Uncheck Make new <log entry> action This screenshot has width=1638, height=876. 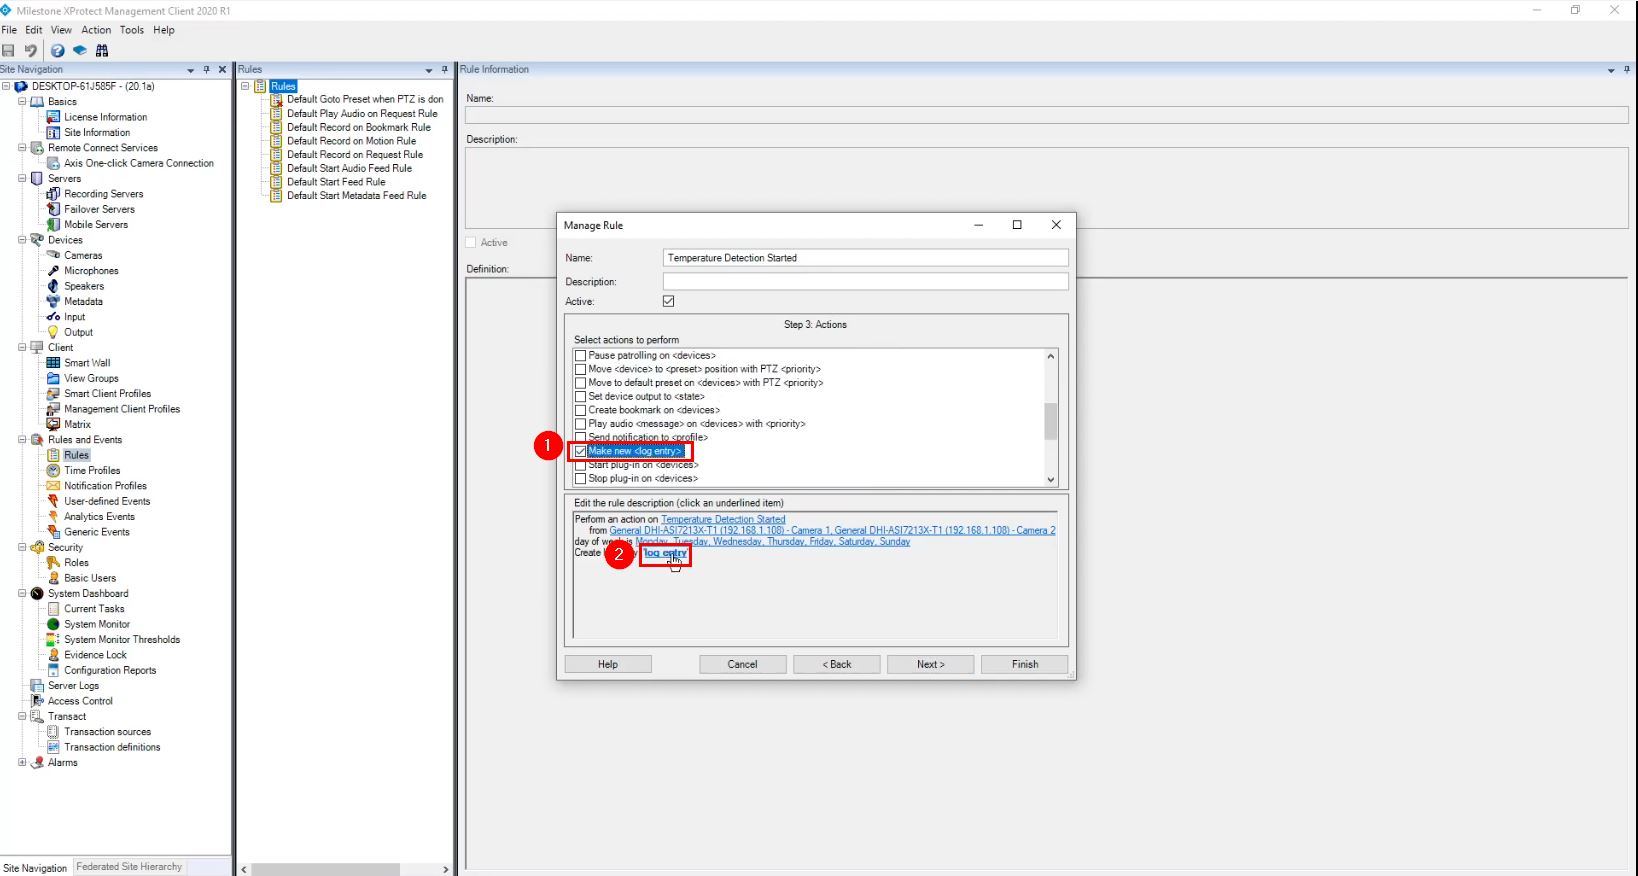pos(580,451)
